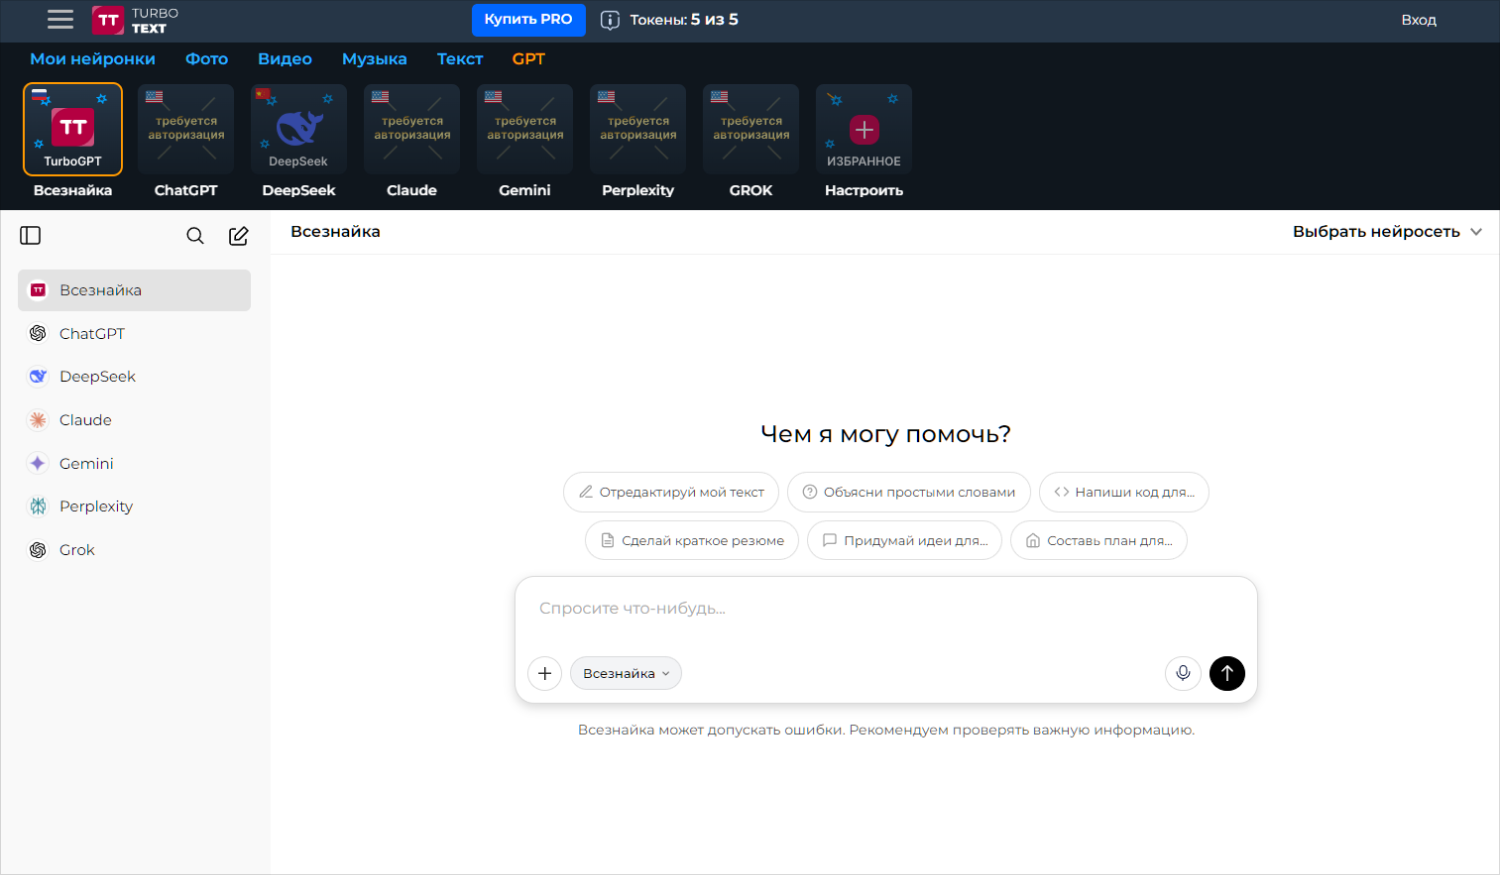1500x875 pixels.
Task: Switch to the Фото tab
Action: click(x=207, y=59)
